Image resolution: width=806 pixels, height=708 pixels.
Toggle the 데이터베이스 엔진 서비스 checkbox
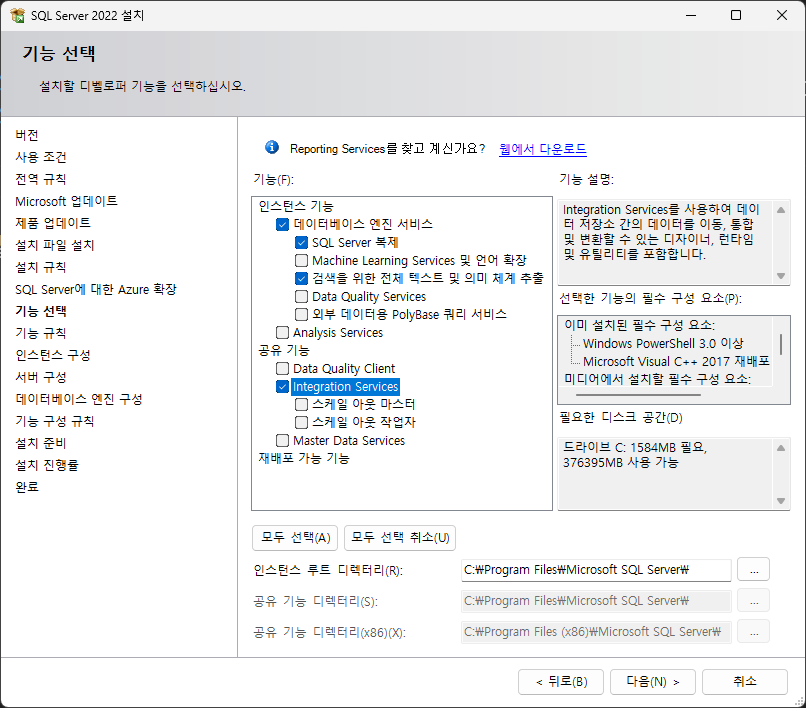(x=282, y=225)
